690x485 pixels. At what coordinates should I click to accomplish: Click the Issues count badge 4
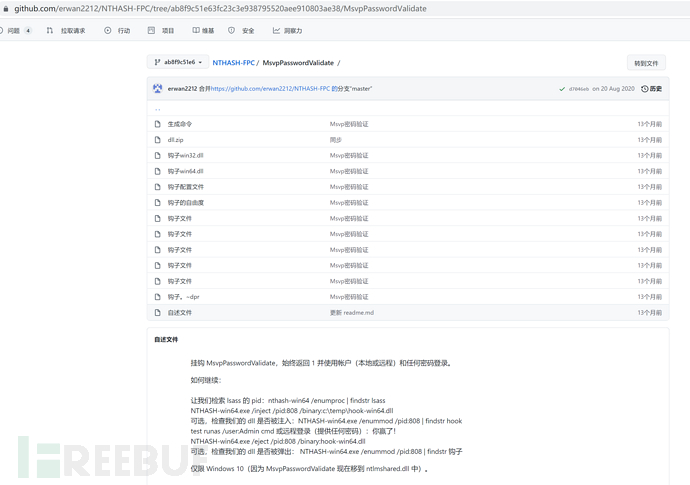point(28,30)
